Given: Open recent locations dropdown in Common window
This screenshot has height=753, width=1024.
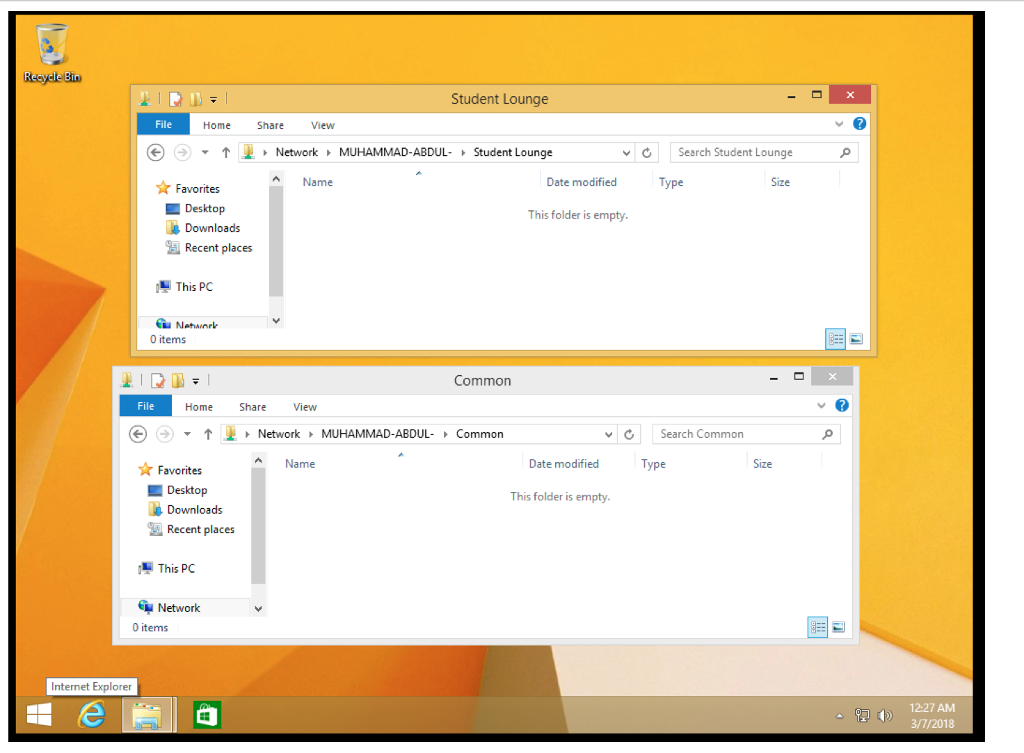Looking at the screenshot, I should (x=187, y=434).
